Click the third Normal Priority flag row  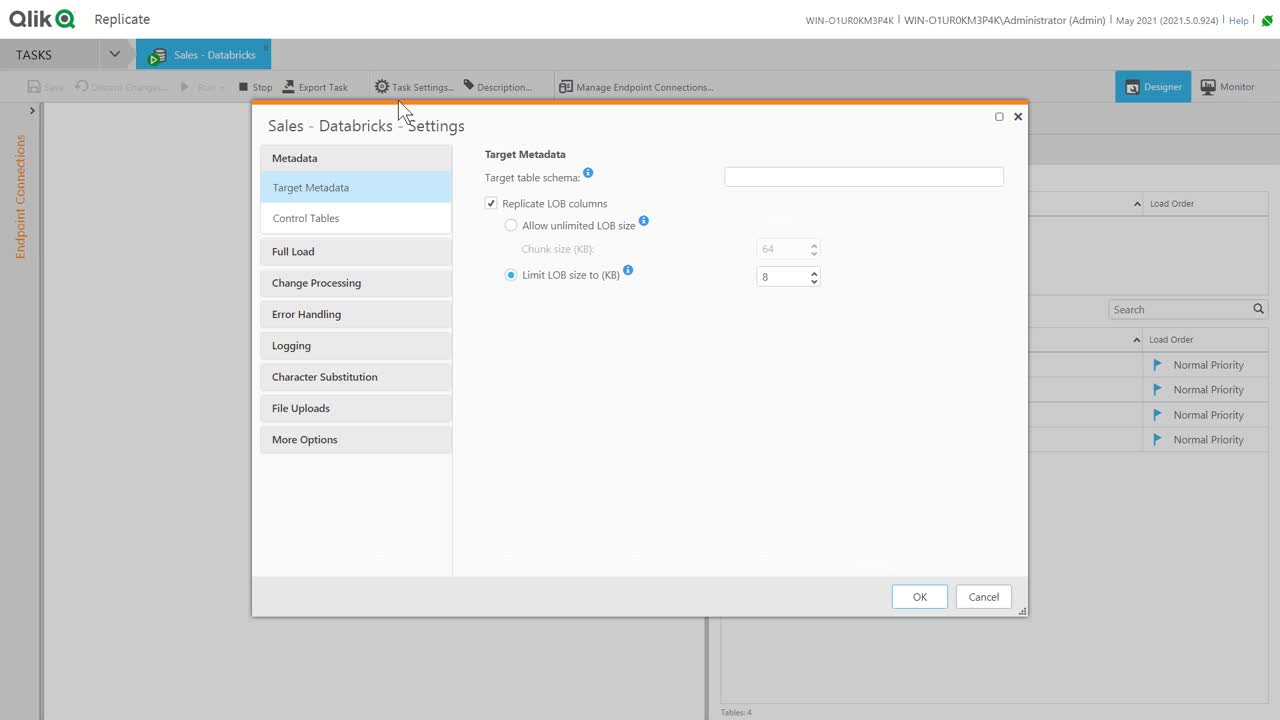tap(1205, 415)
